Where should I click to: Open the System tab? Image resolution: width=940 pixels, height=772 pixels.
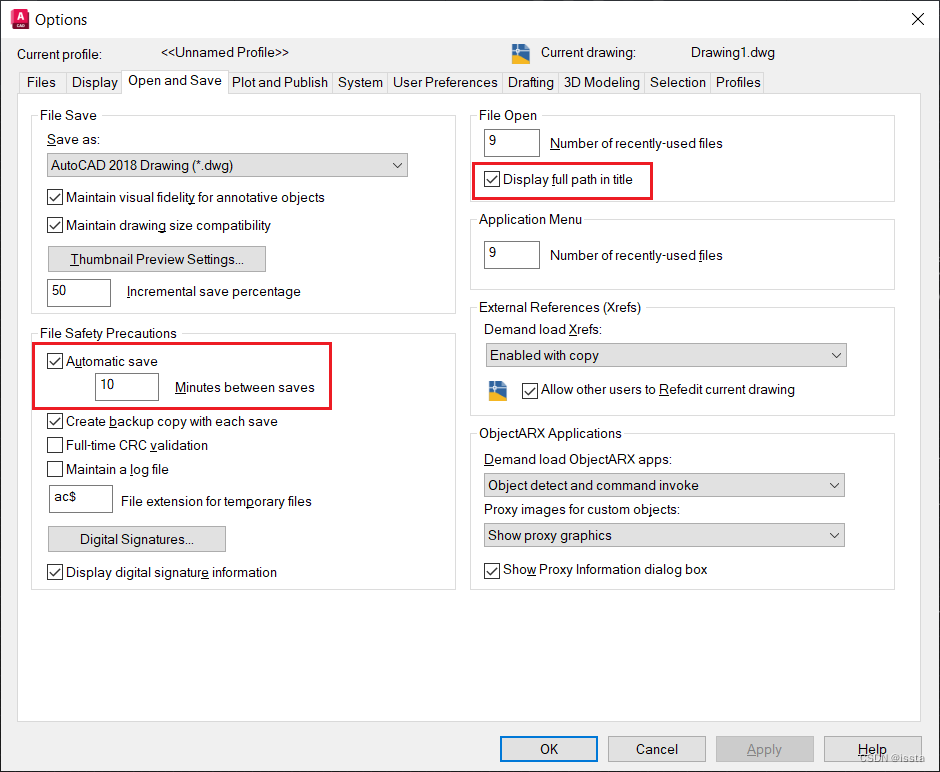click(x=360, y=83)
